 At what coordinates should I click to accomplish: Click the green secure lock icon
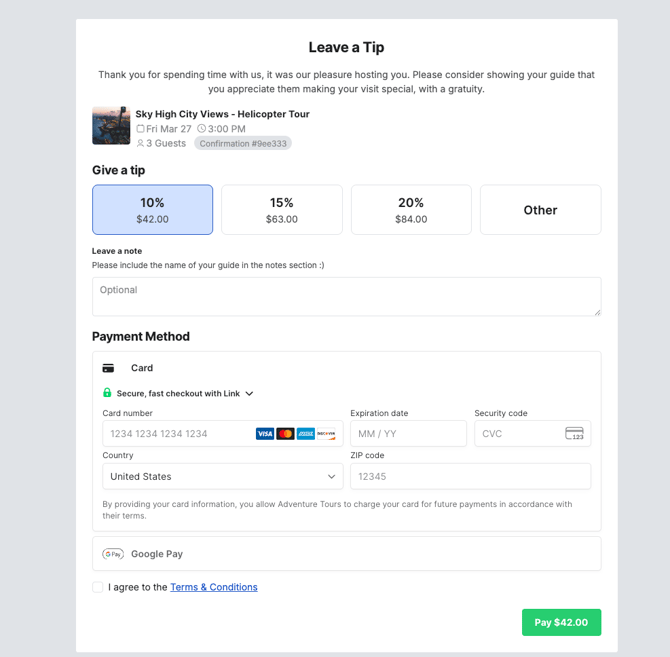point(107,393)
